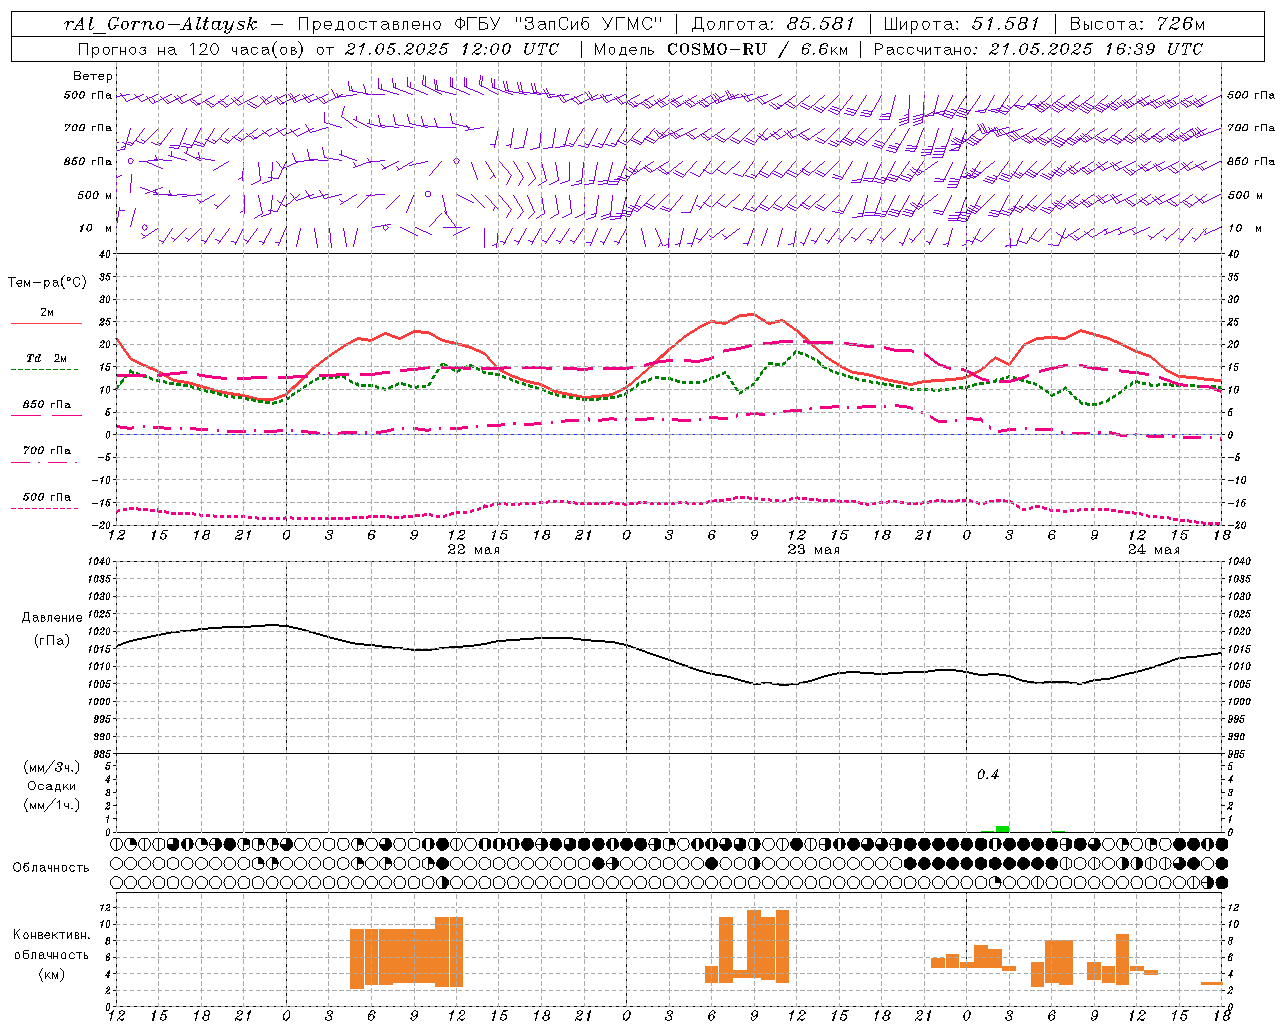
Task: Click the tallest orange convective bar on 22 мая
Action: [x=449, y=951]
